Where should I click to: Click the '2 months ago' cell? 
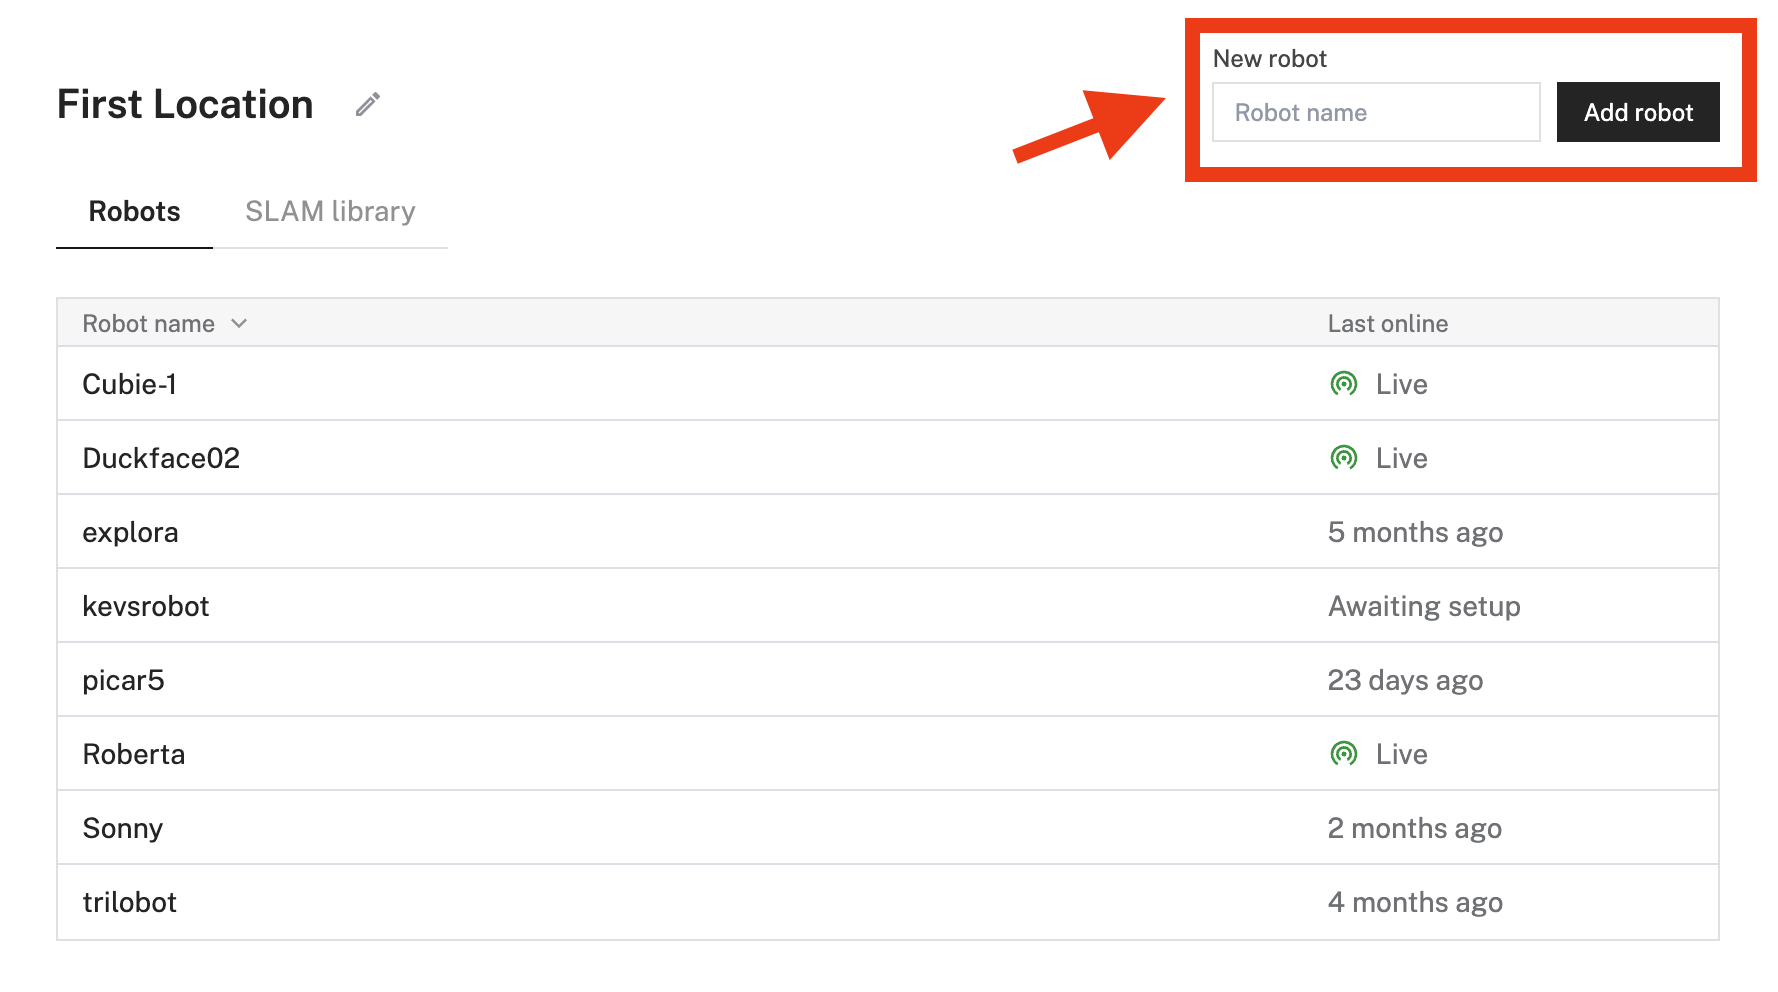1415,829
